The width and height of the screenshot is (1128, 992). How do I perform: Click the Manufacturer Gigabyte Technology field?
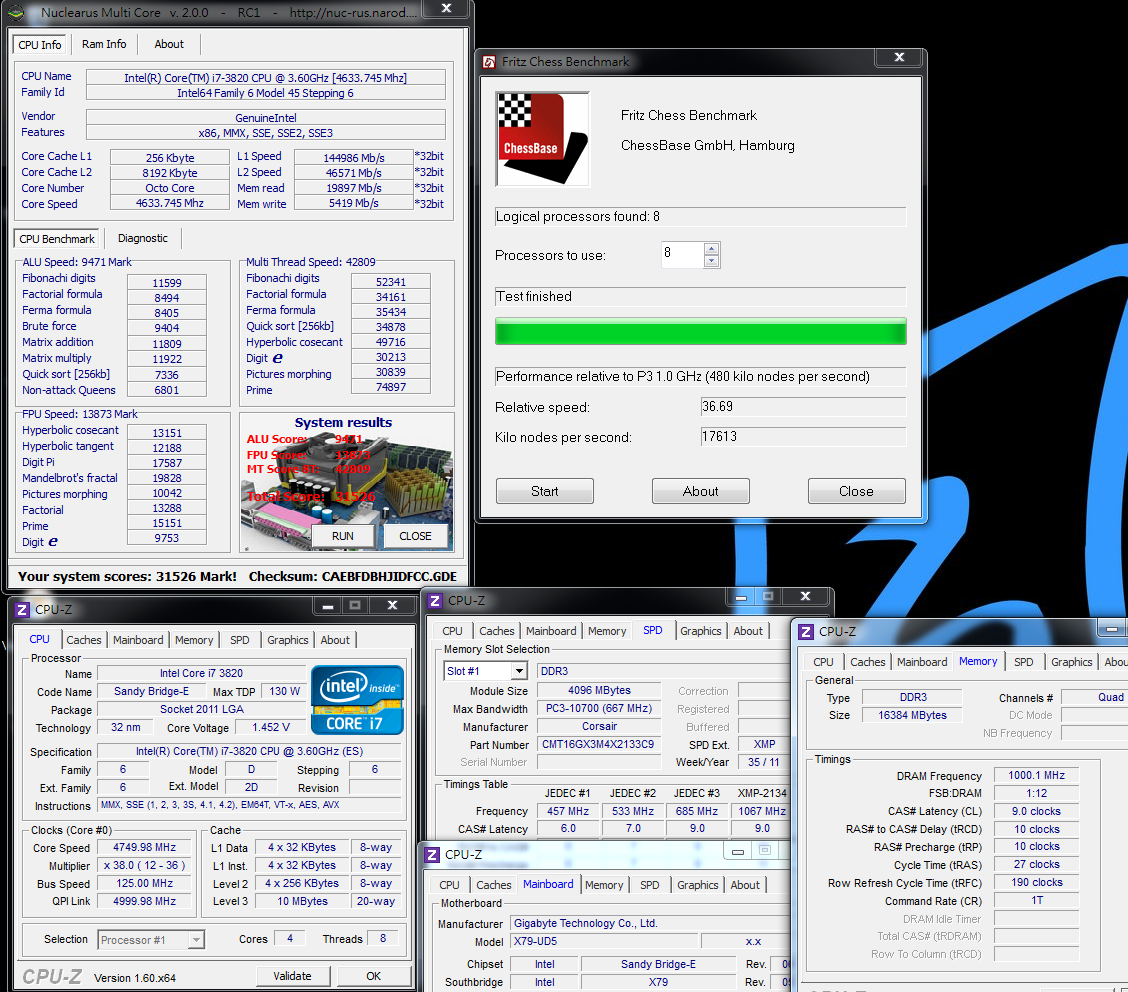click(x=651, y=923)
